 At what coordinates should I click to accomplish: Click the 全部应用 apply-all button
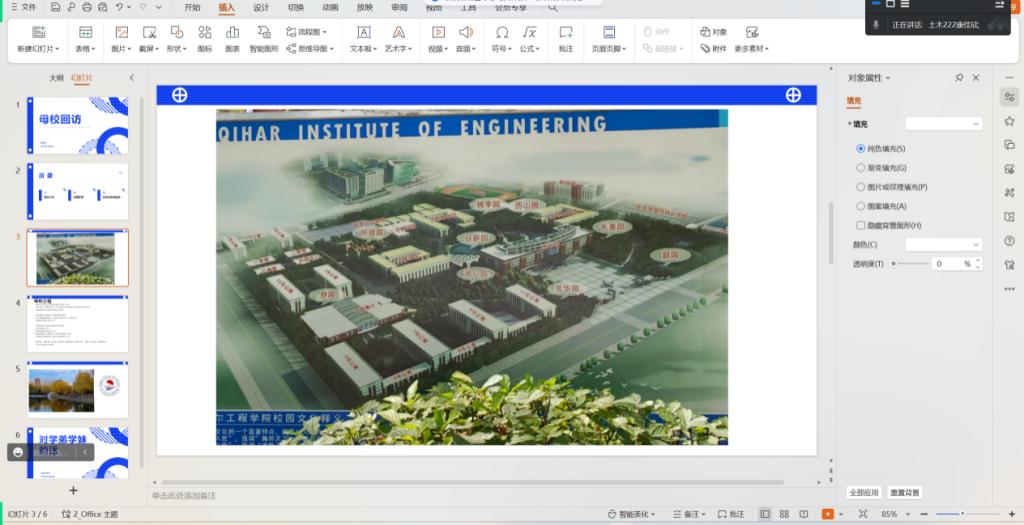[863, 492]
